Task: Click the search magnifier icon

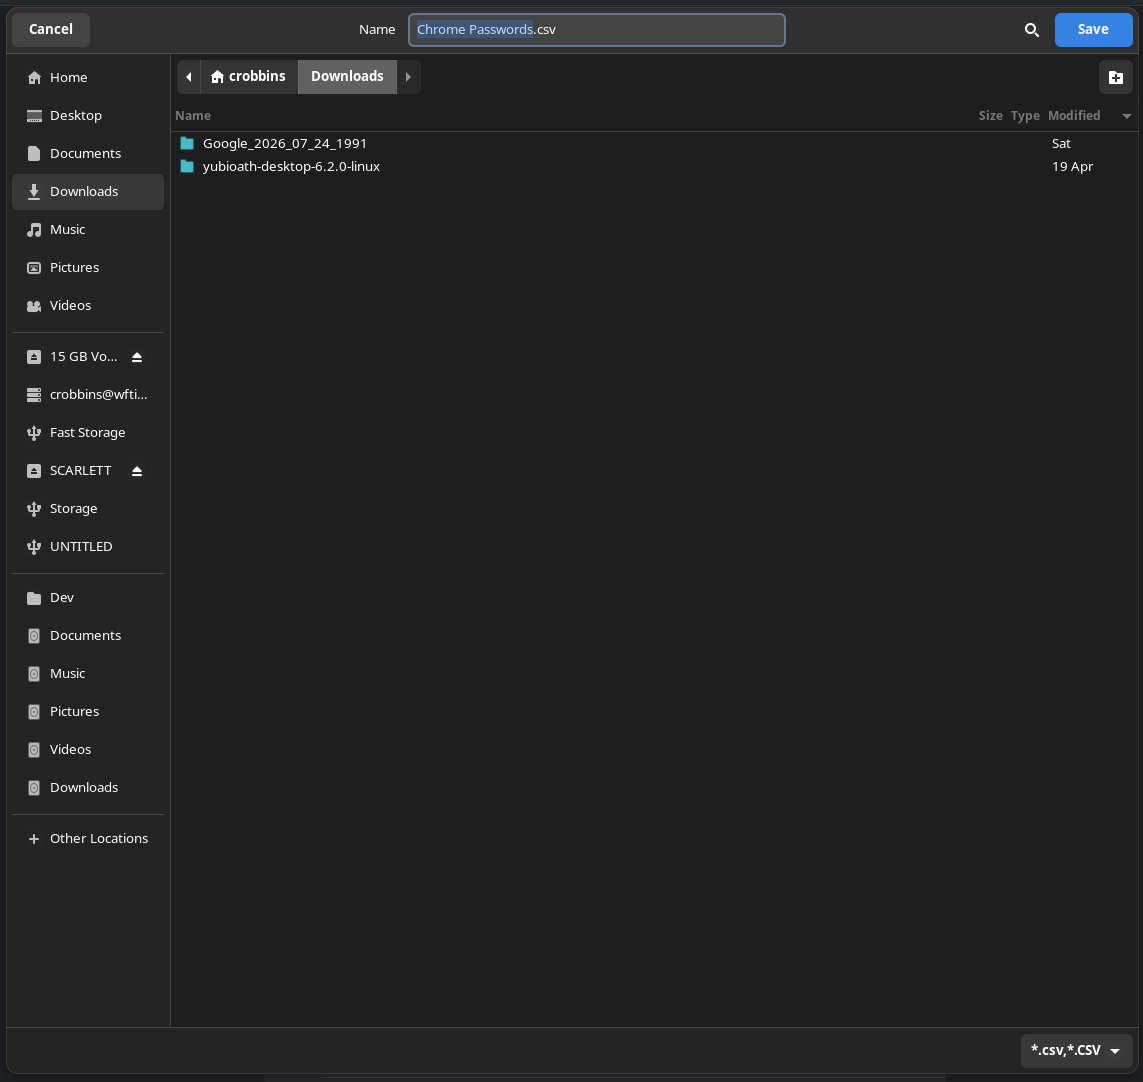Action: click(x=1031, y=30)
